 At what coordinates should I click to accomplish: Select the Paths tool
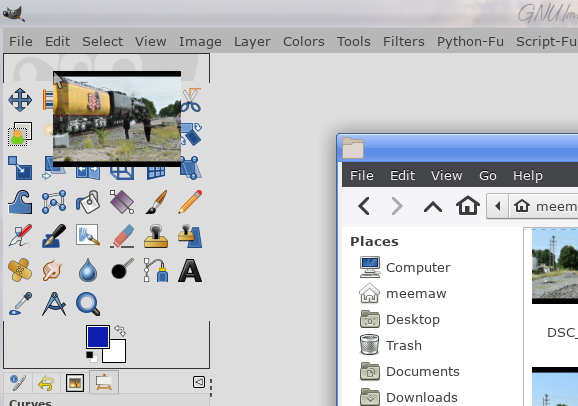coord(156,270)
